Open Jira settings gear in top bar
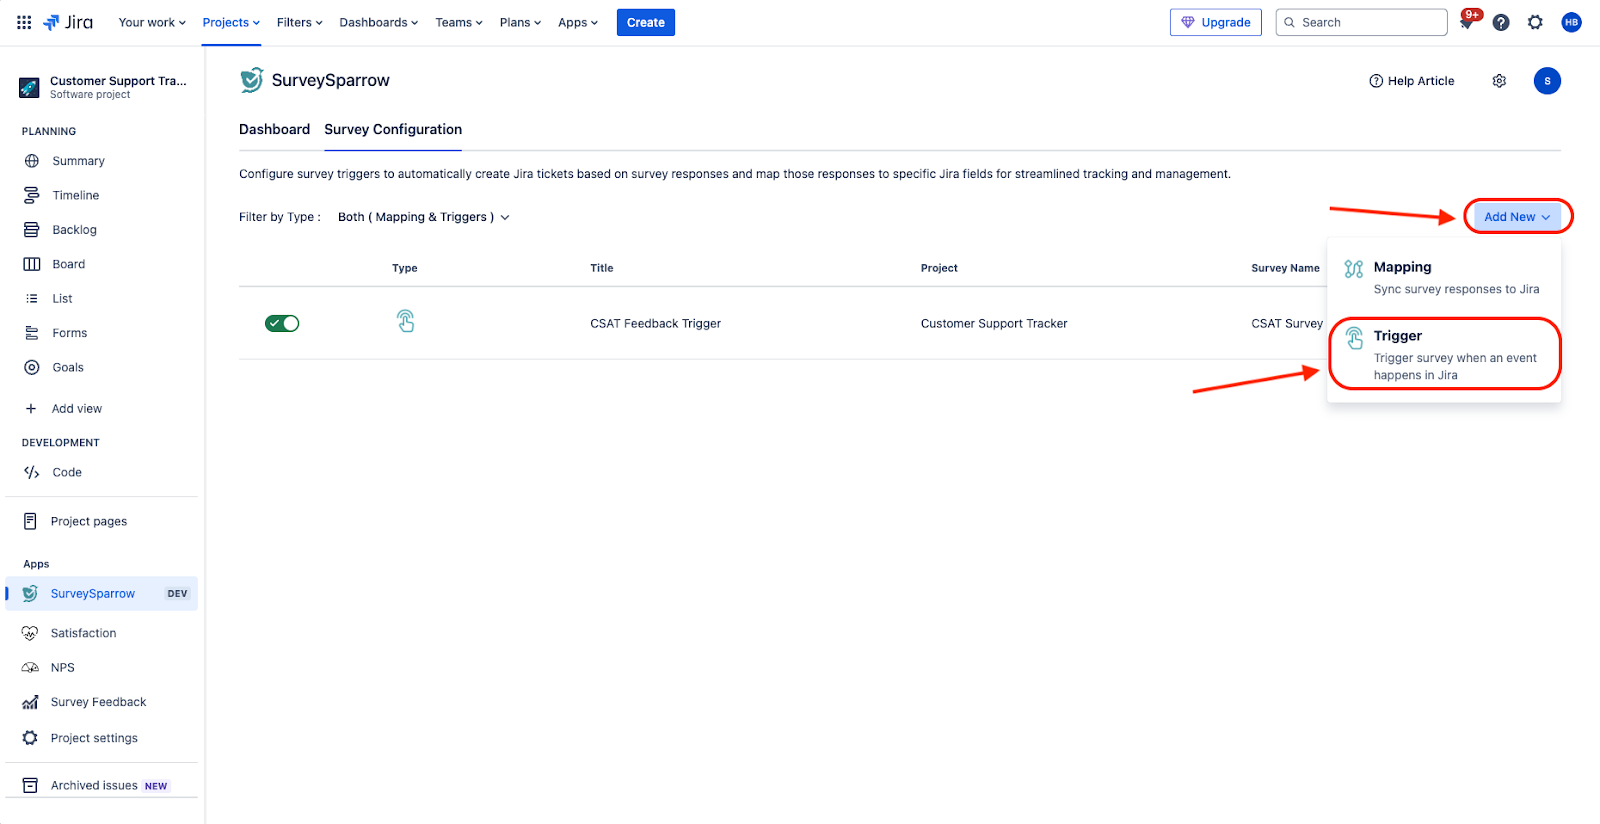 (x=1535, y=22)
